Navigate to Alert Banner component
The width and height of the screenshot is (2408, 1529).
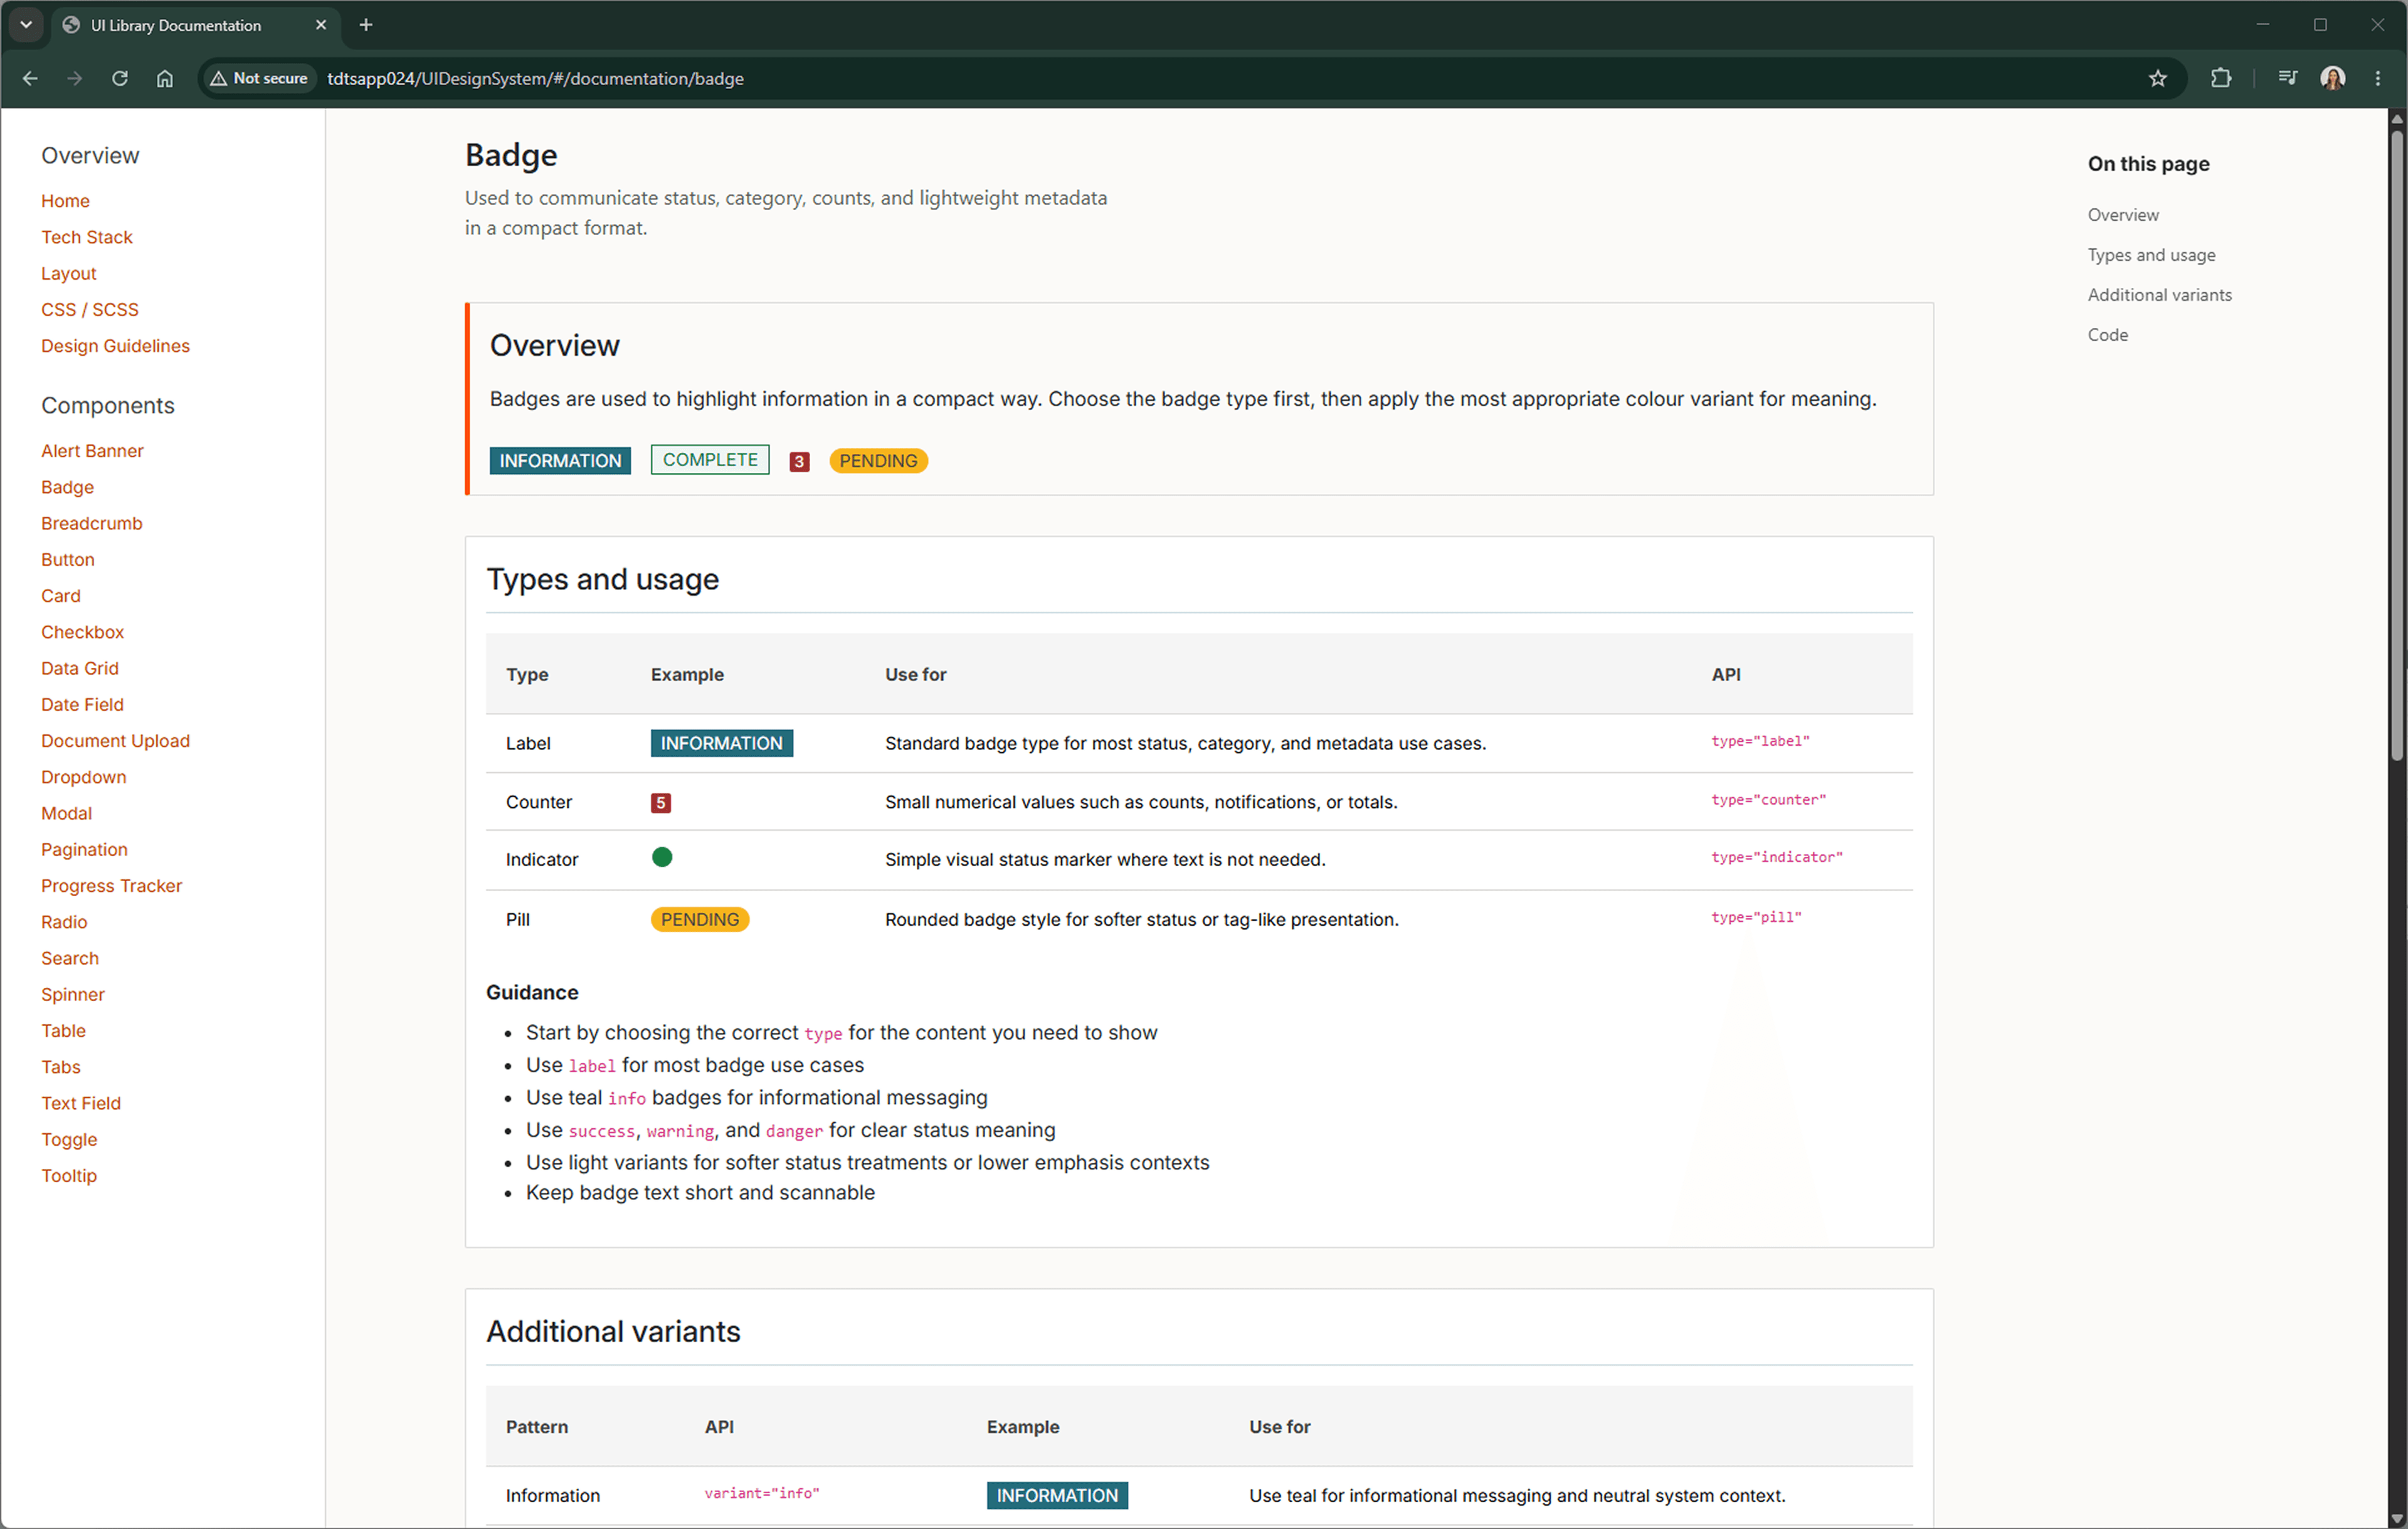(x=92, y=451)
